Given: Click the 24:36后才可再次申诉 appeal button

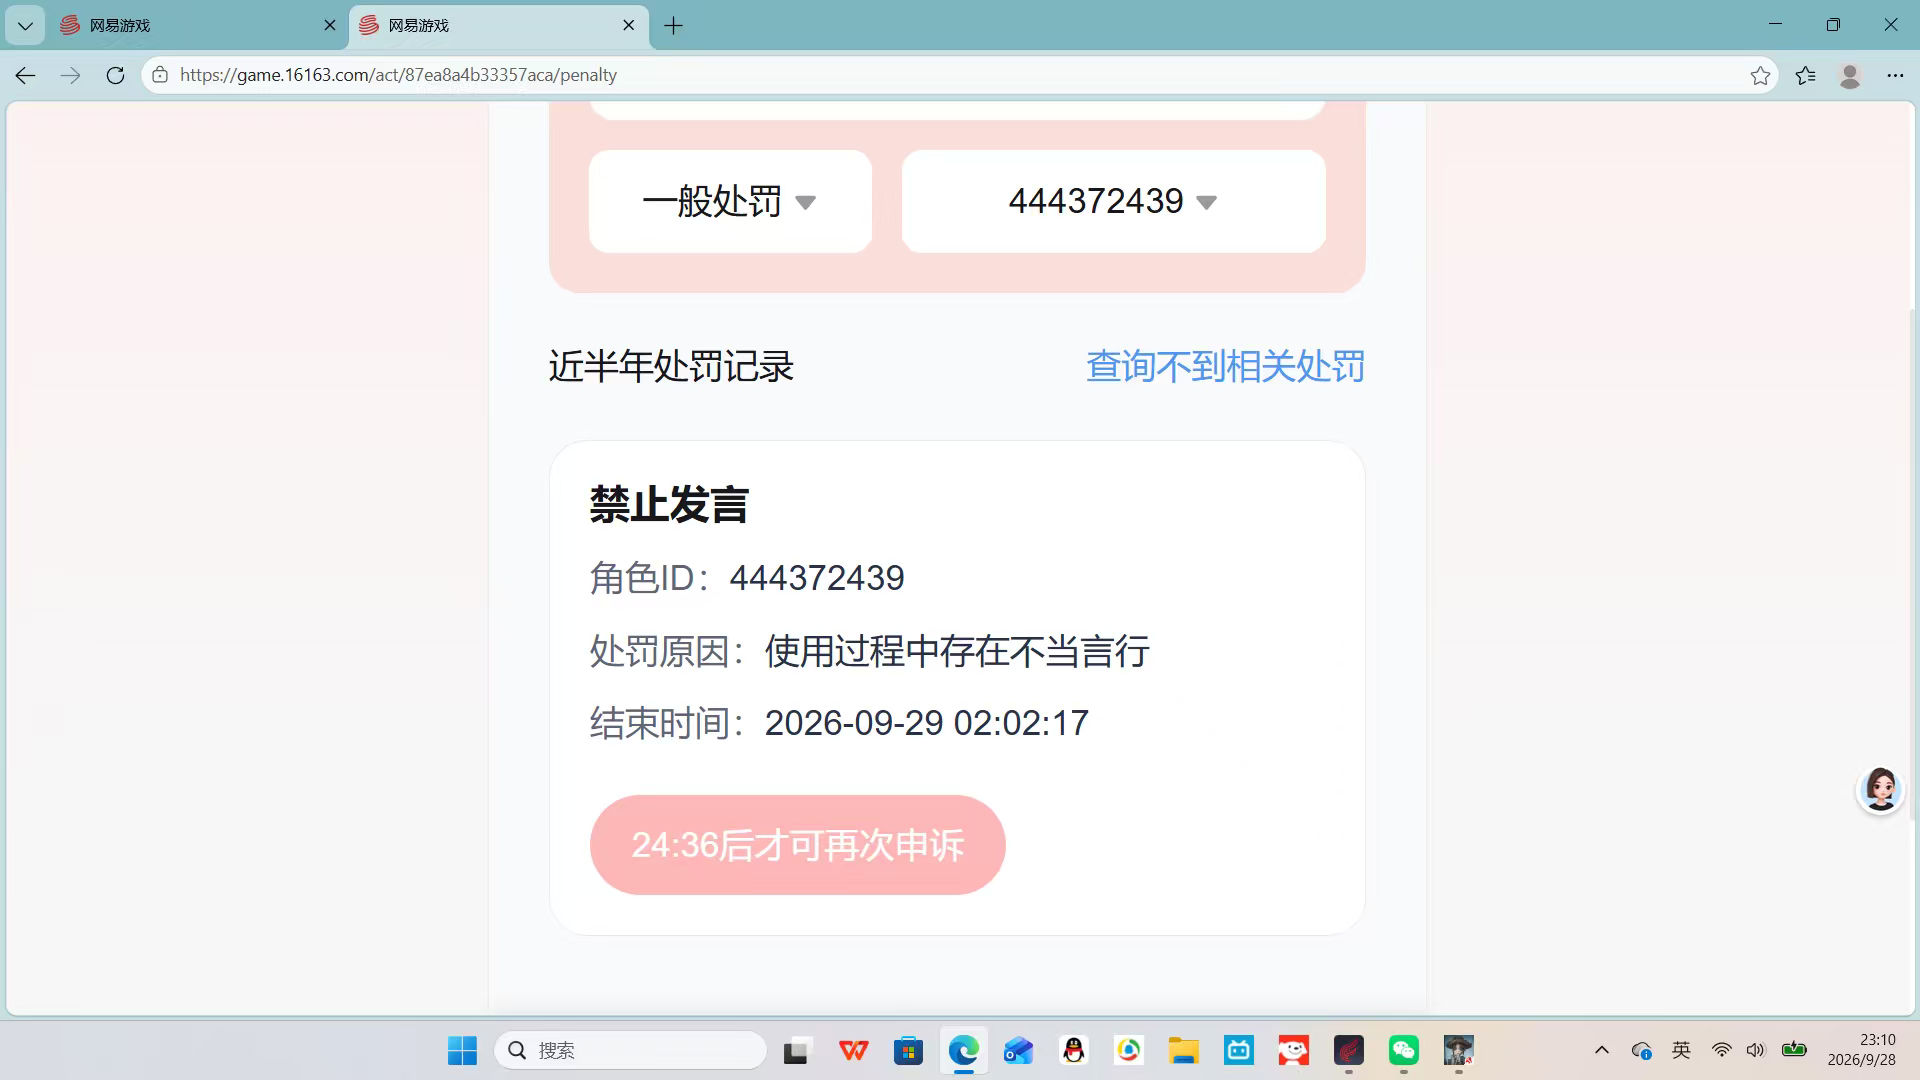Looking at the screenshot, I should pos(797,845).
